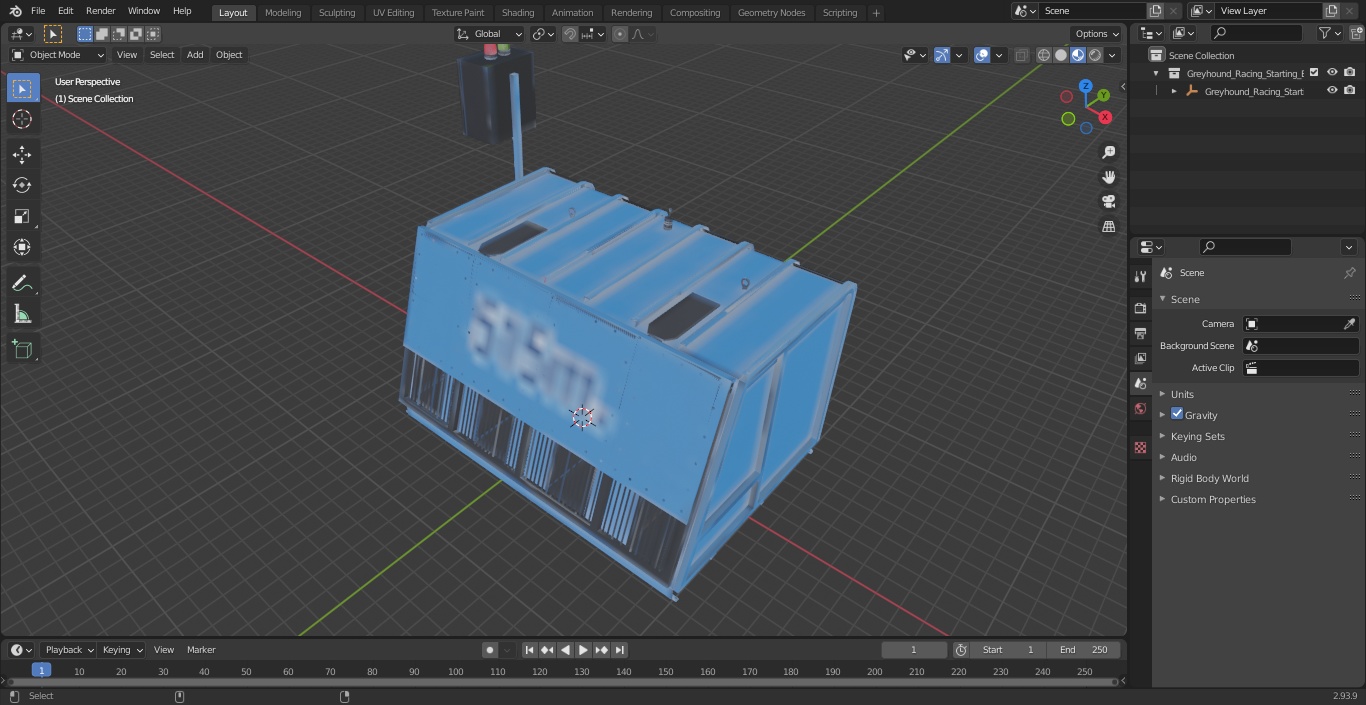Click the Z axis on the navigation gizmo
The height and width of the screenshot is (705, 1366).
pyautogui.click(x=1086, y=86)
